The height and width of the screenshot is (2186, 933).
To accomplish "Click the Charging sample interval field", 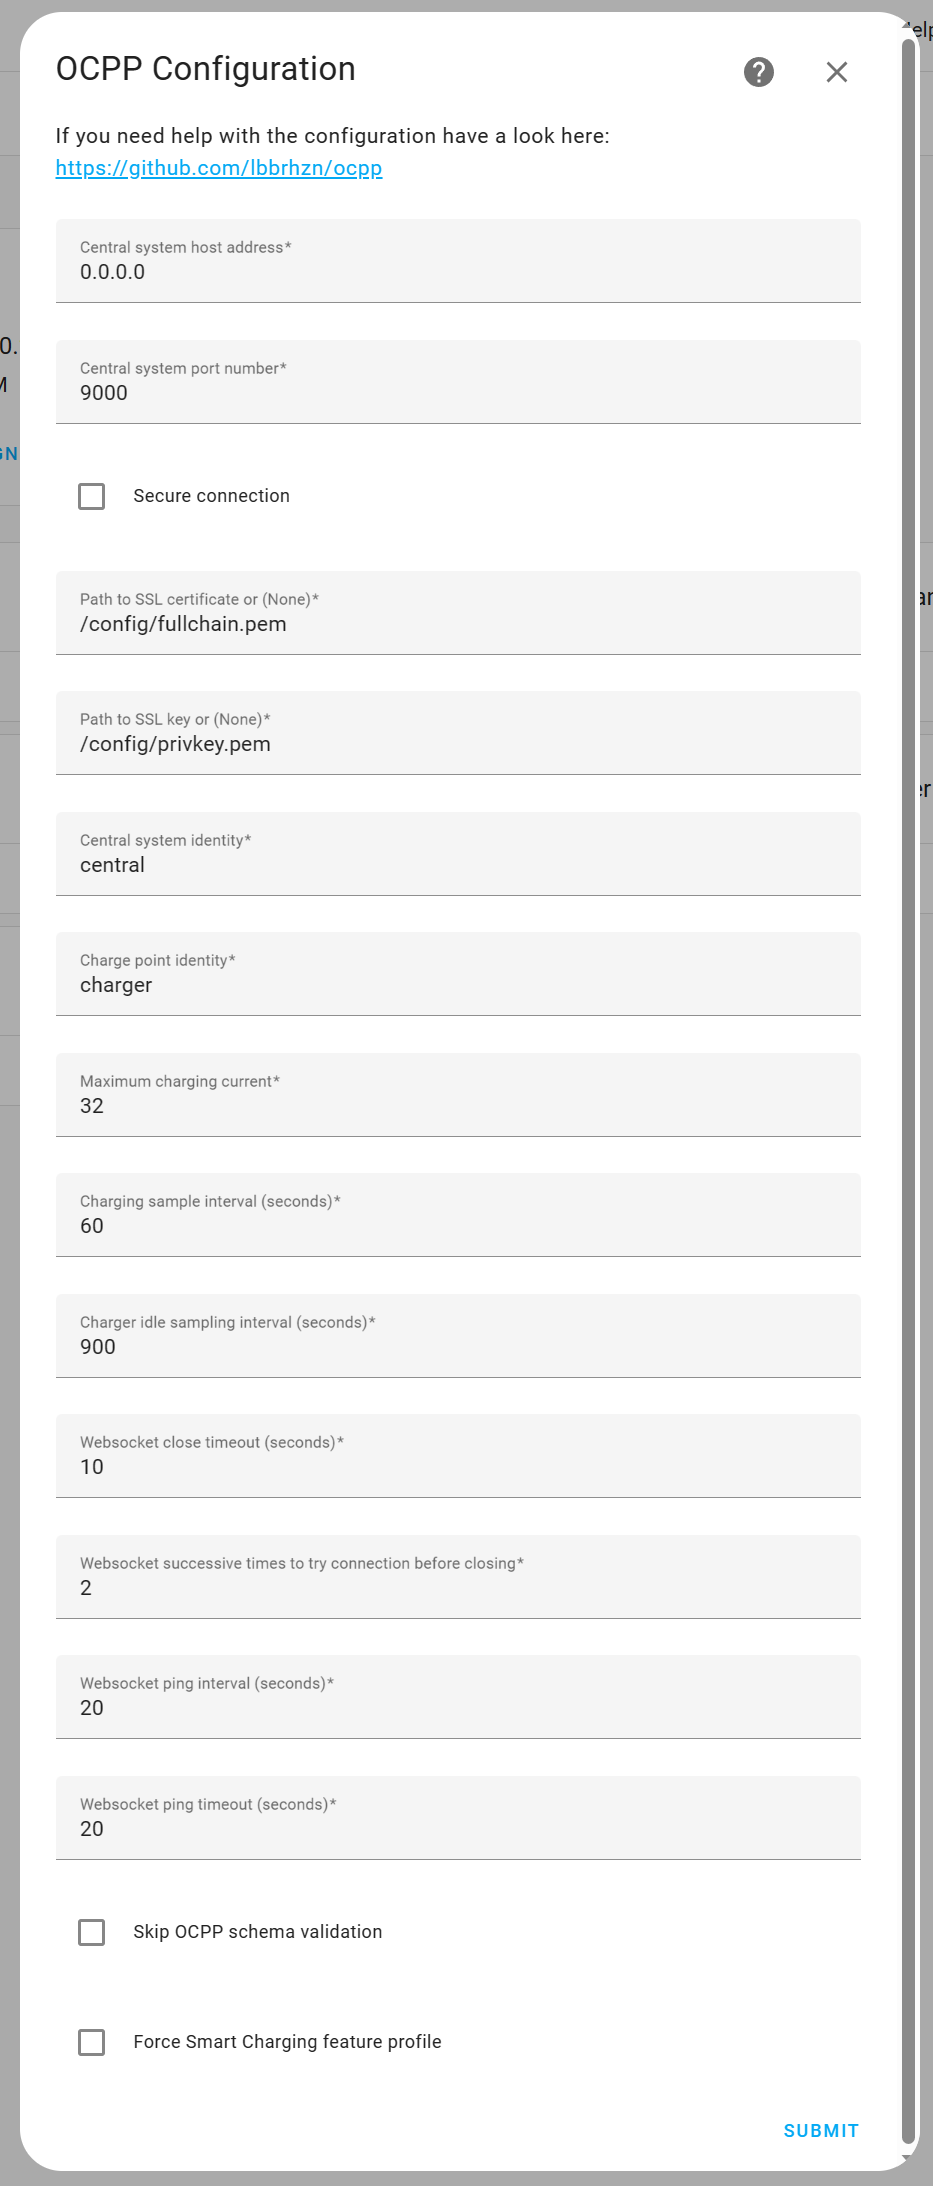I will [x=458, y=1216].
